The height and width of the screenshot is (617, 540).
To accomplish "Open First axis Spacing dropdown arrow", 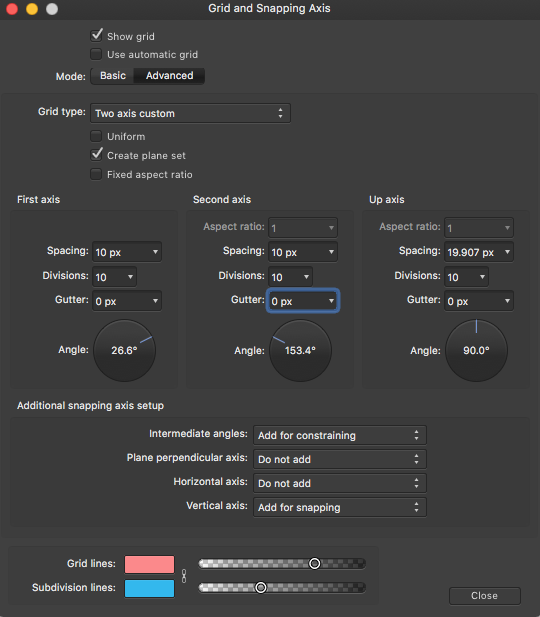I will tap(155, 252).
